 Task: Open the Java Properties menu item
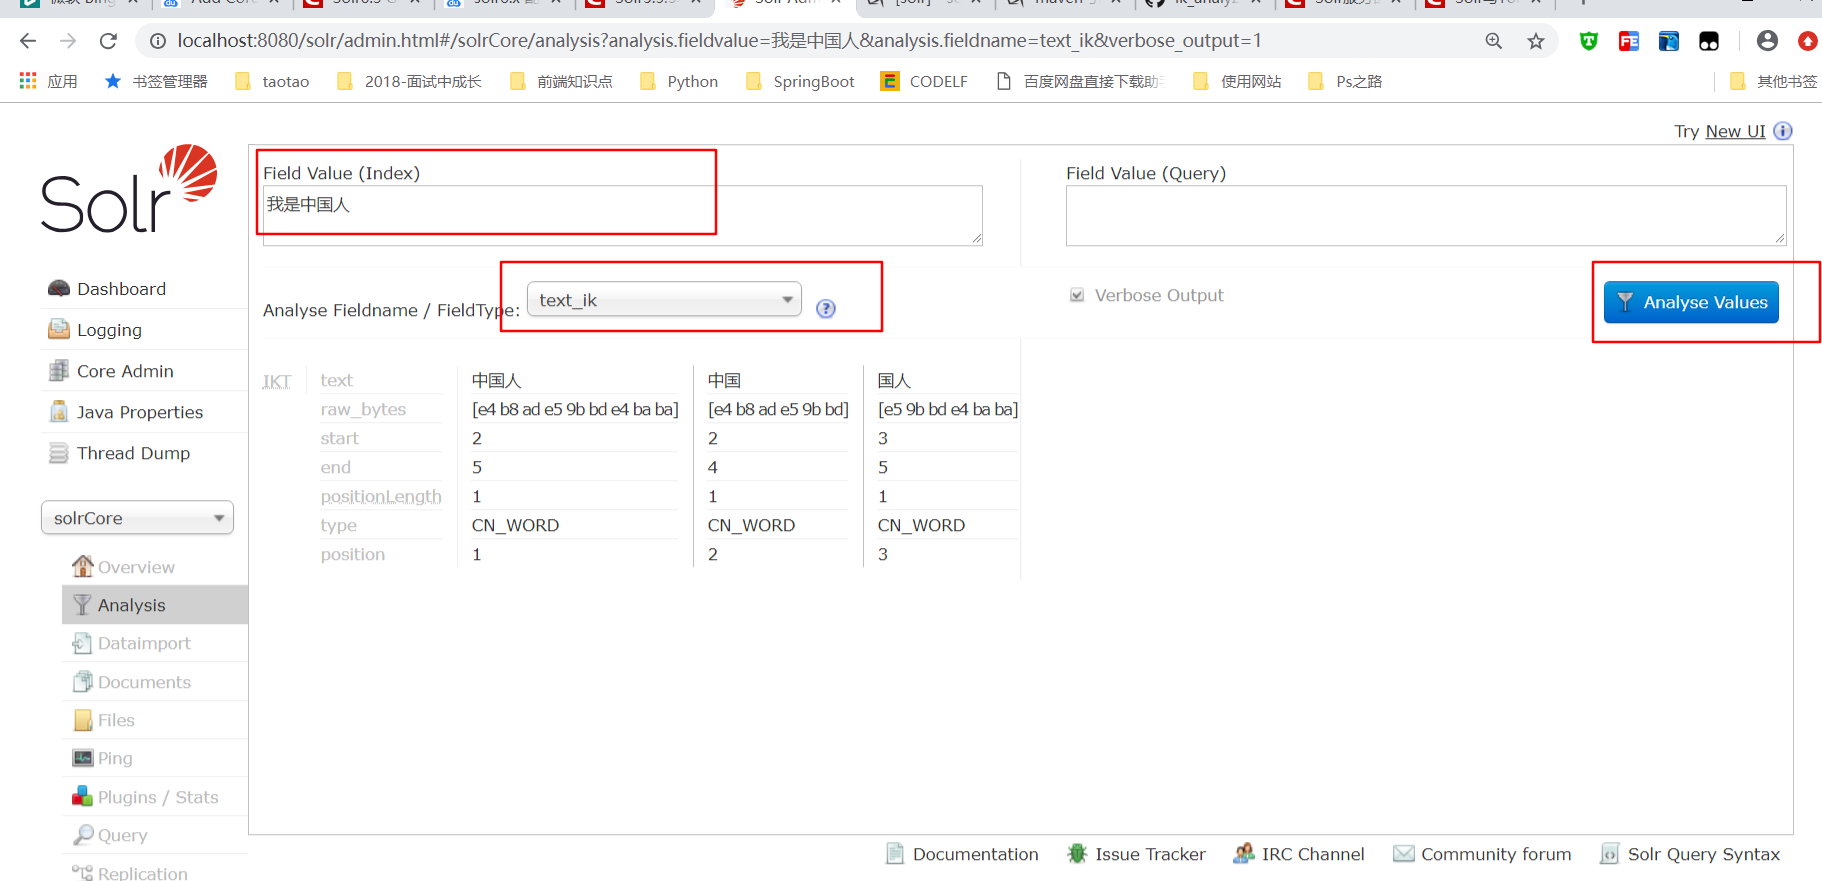tap(140, 411)
